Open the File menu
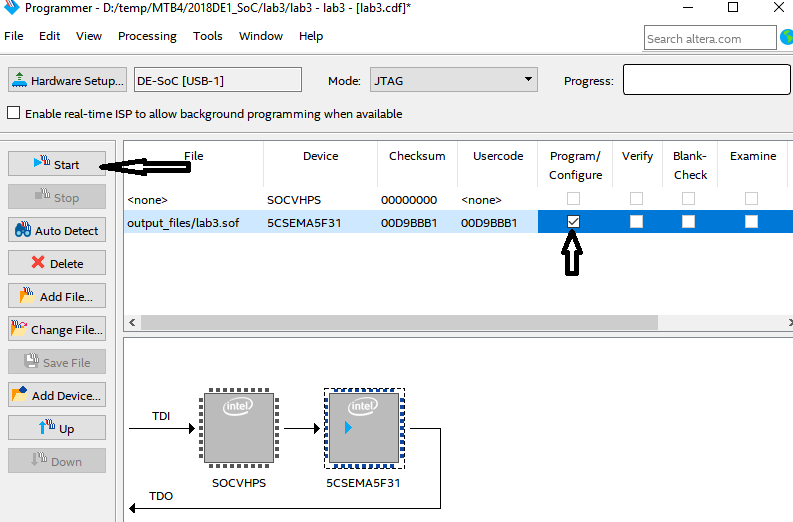793x522 pixels. pos(14,36)
